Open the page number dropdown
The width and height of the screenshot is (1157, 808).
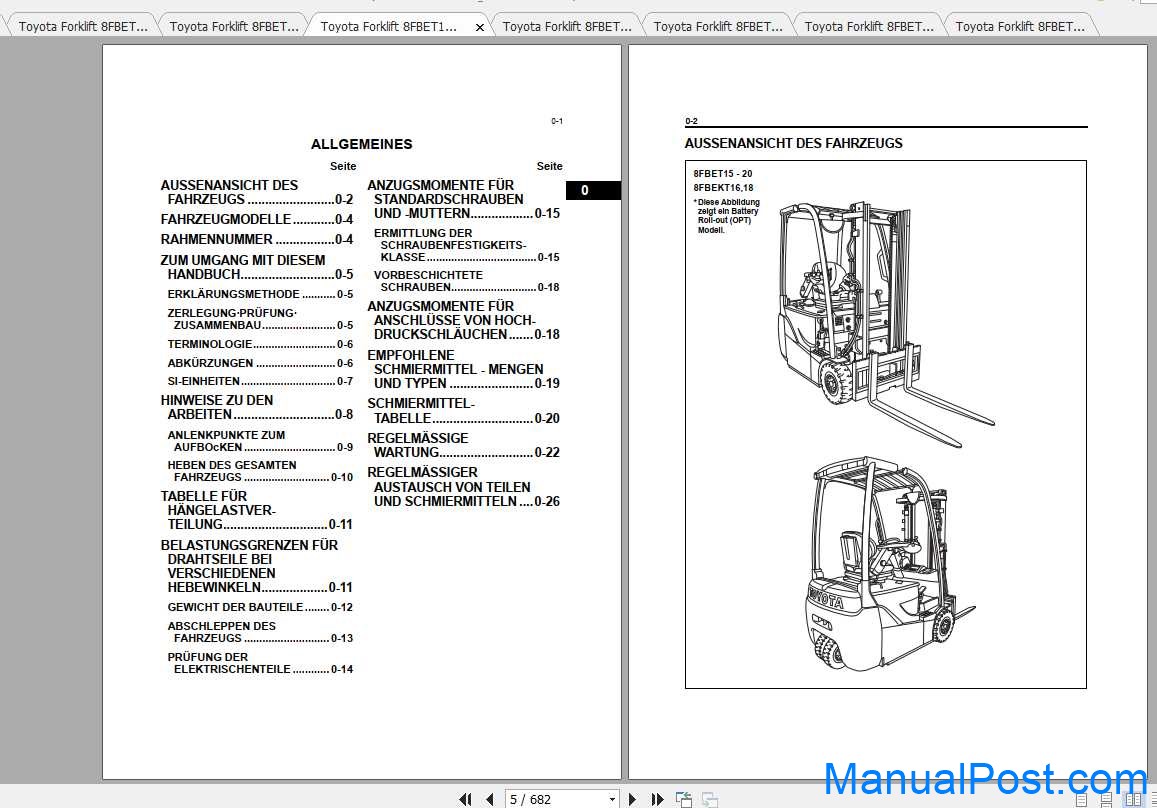click(612, 799)
